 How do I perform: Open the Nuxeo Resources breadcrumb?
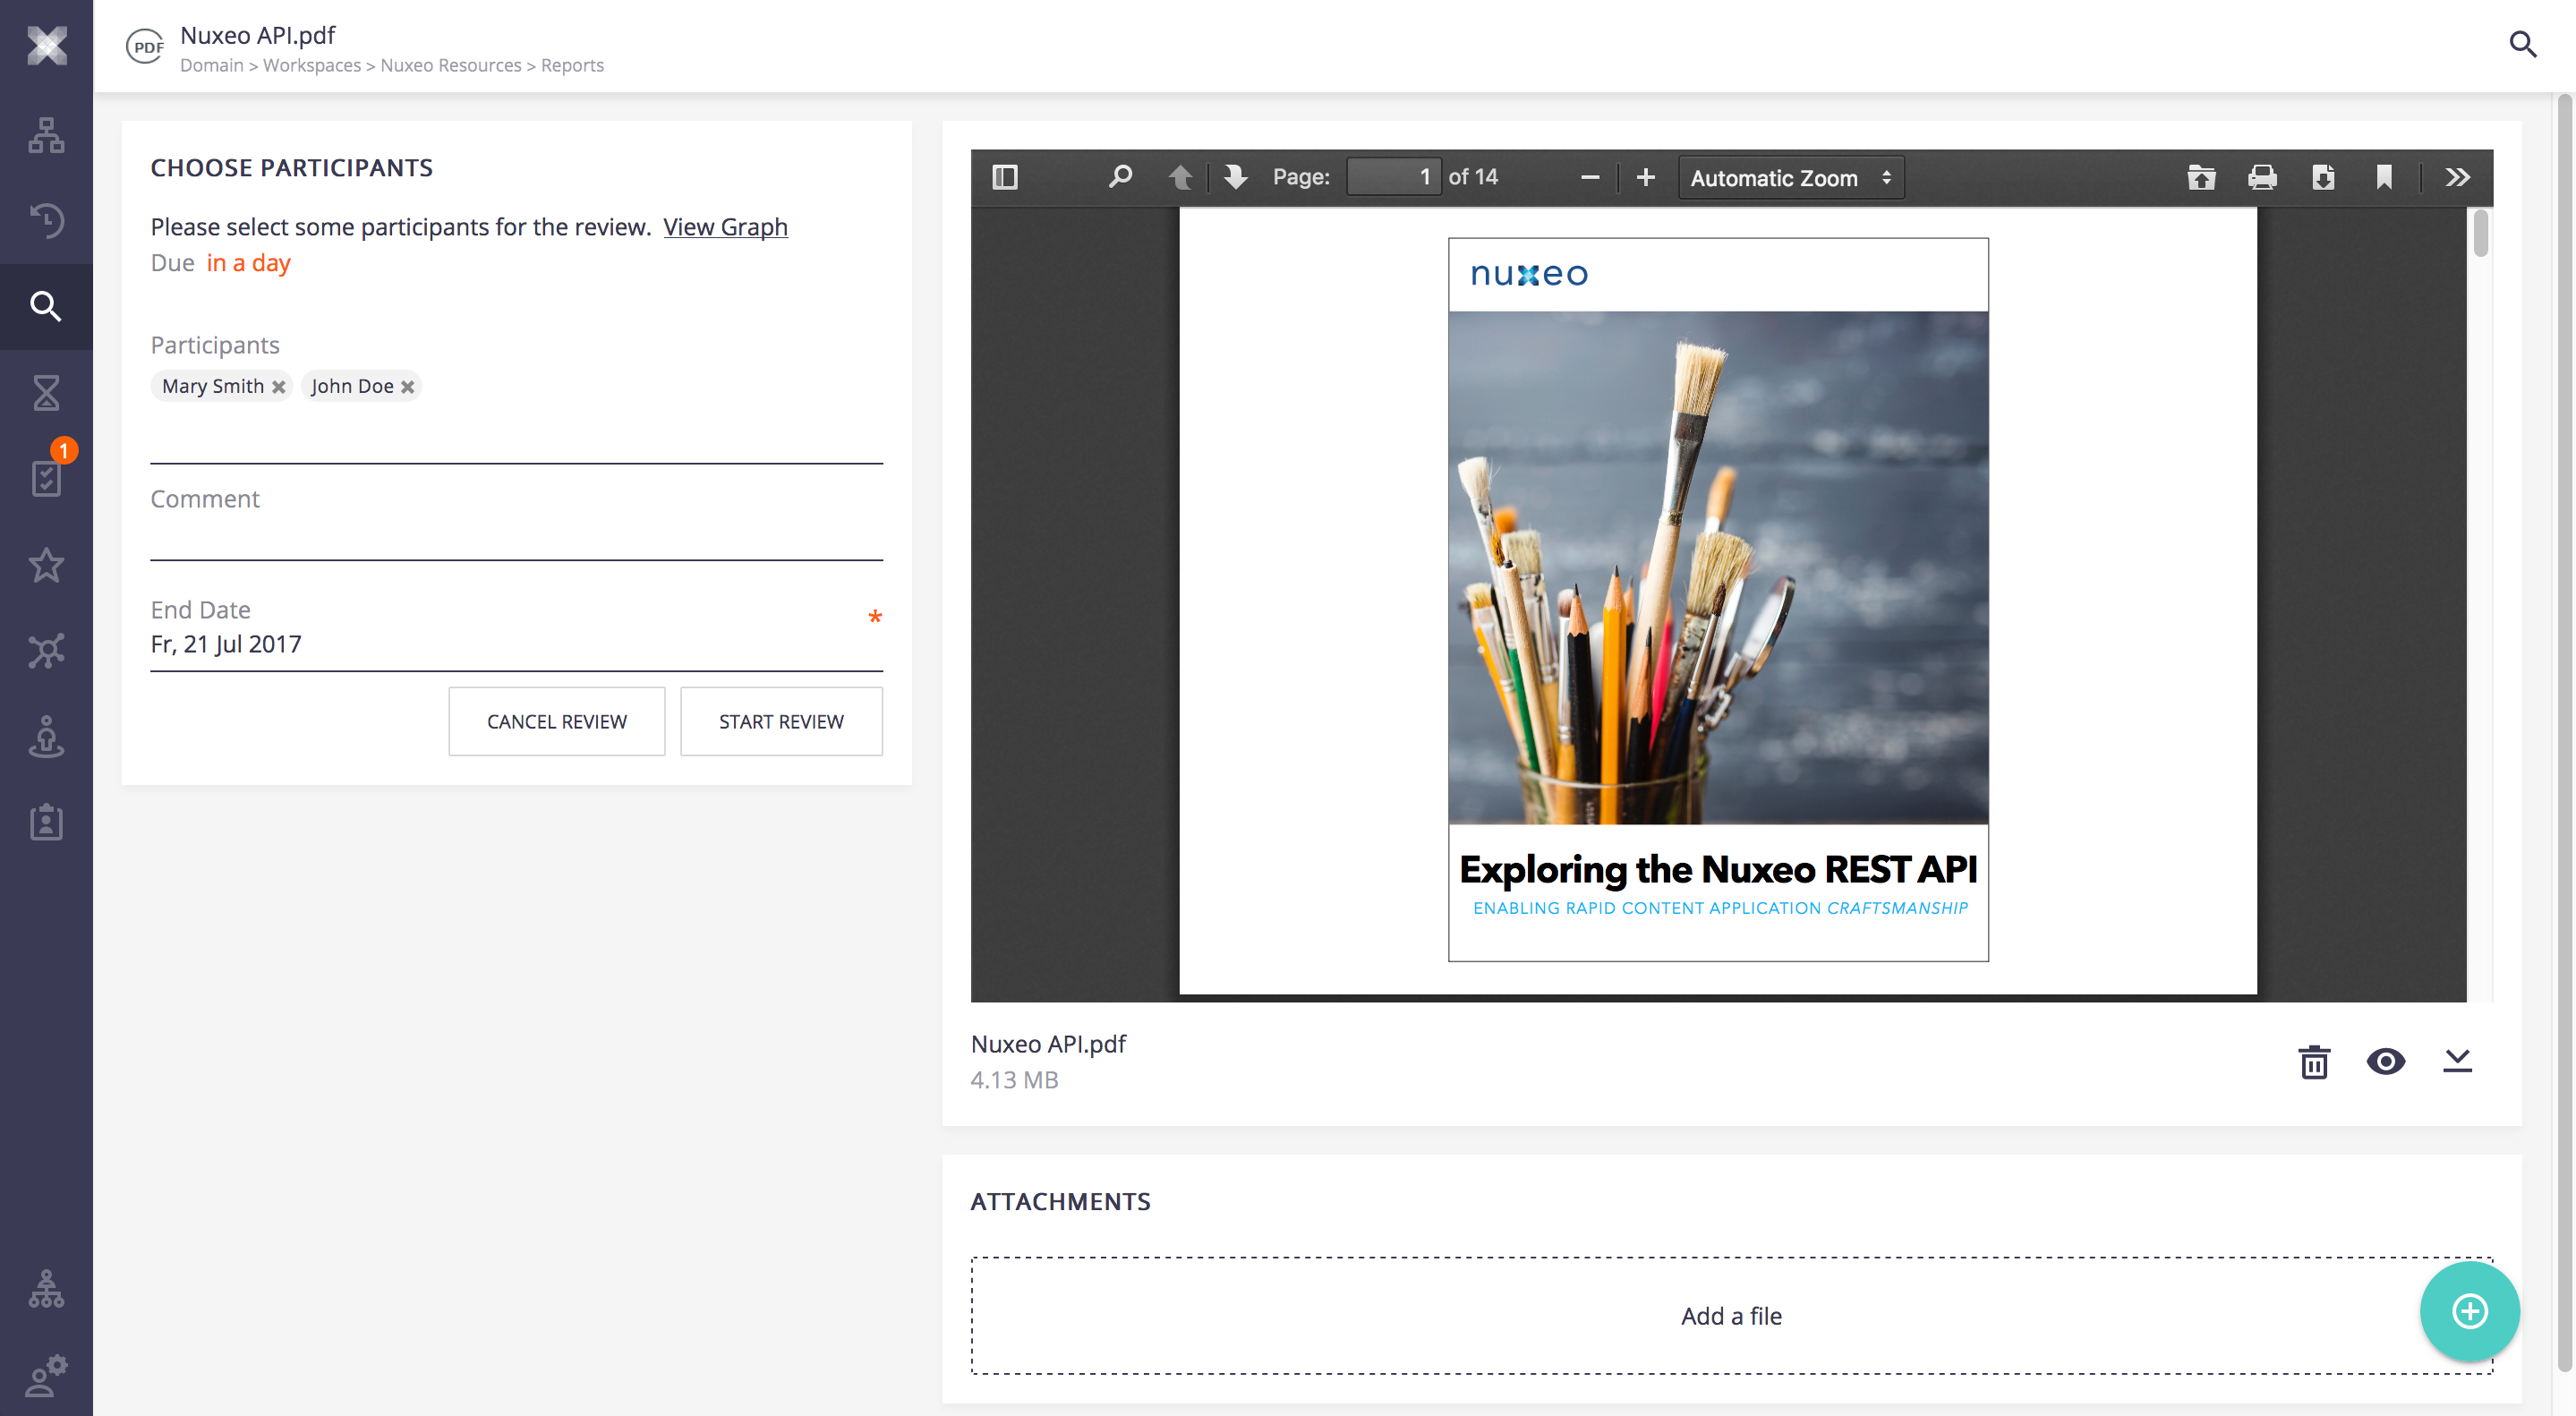(x=451, y=65)
